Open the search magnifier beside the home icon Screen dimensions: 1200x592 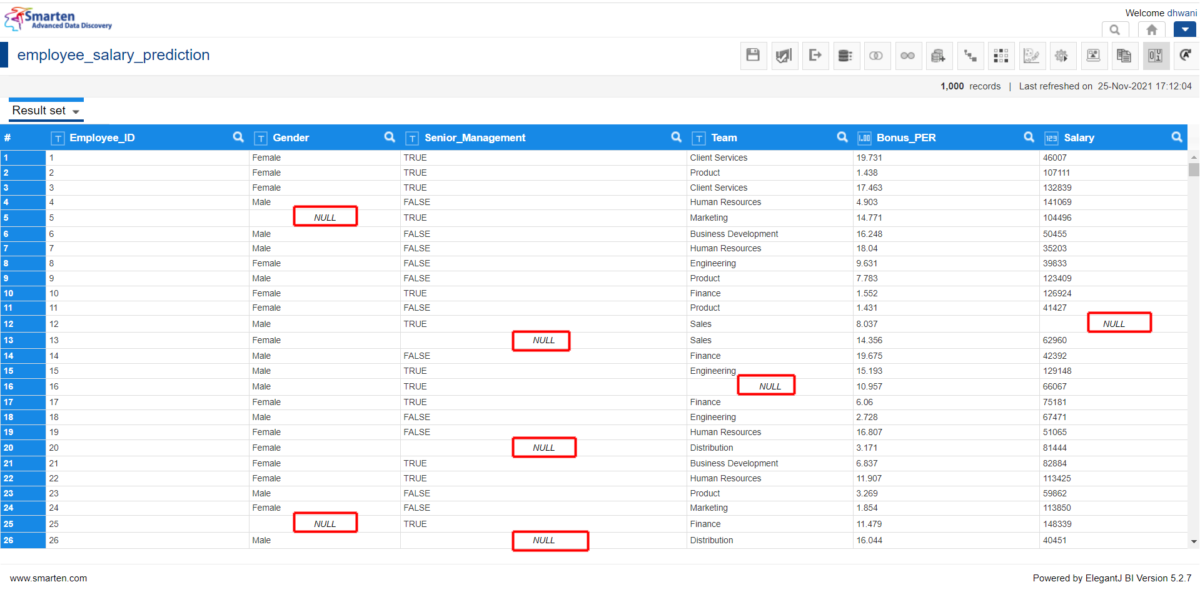[x=1114, y=29]
